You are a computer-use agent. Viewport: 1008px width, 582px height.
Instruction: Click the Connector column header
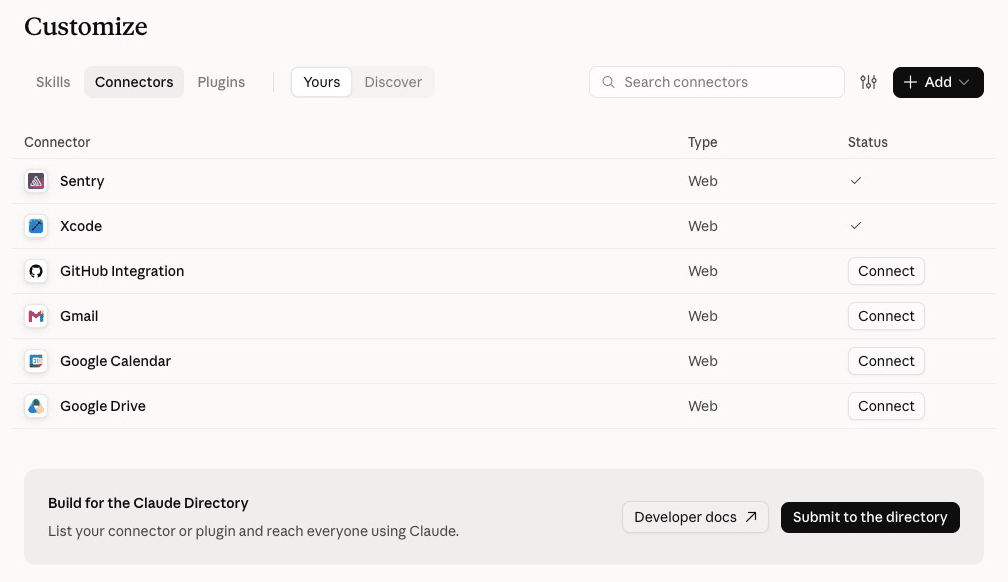point(57,142)
